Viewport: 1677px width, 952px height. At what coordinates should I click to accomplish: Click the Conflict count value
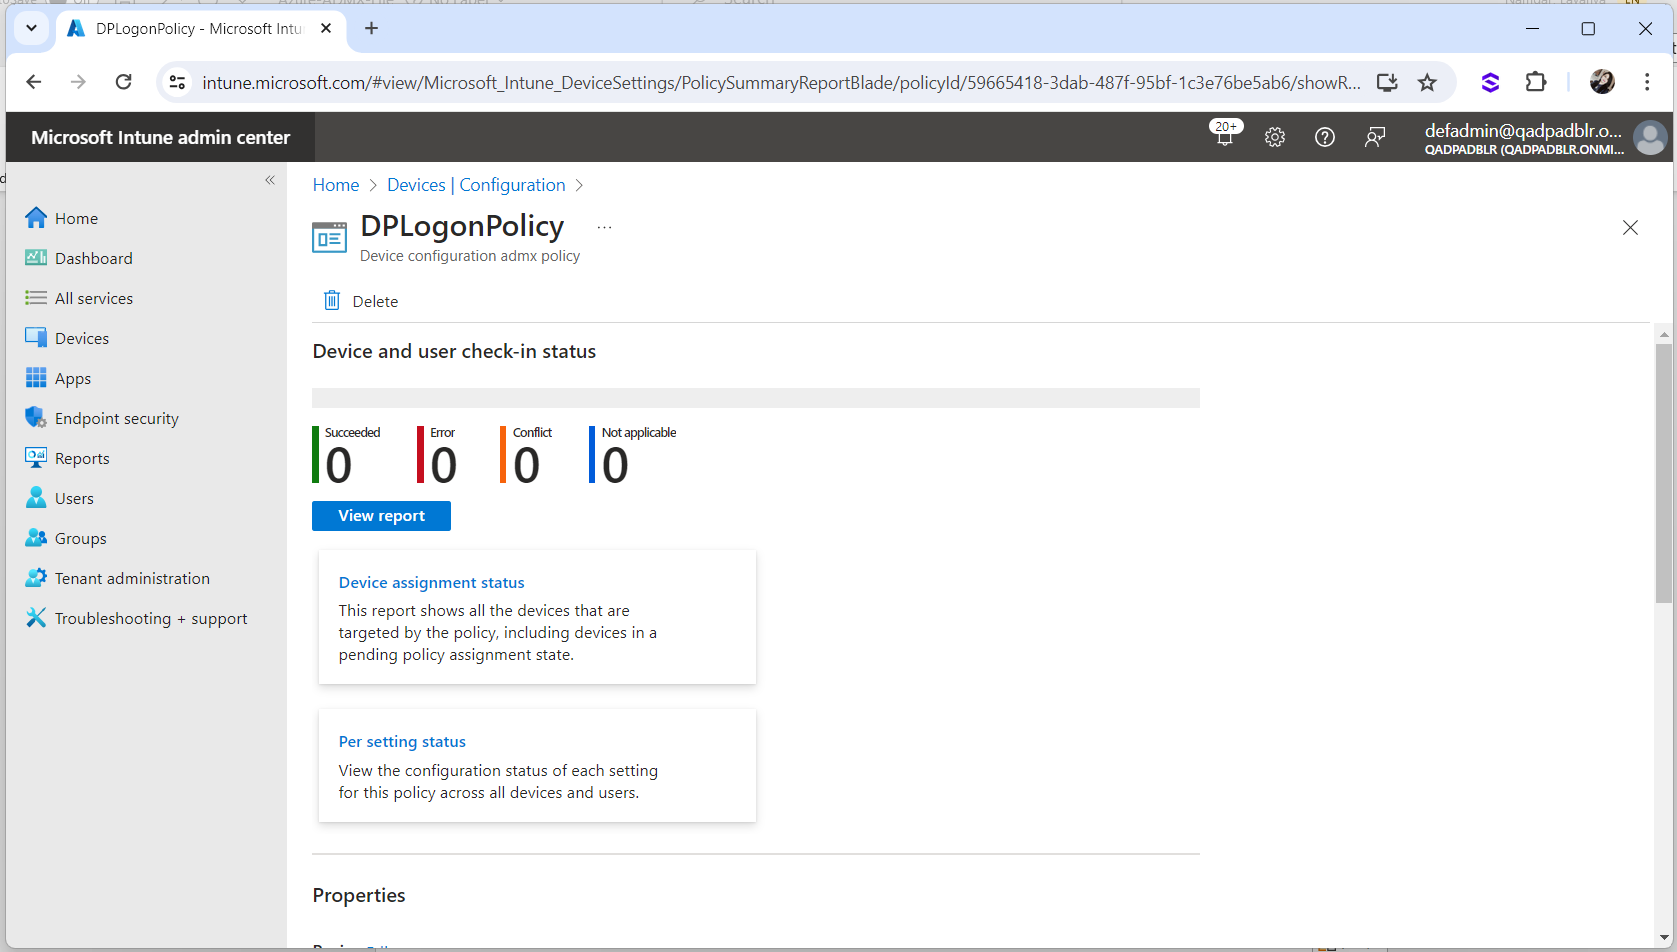pos(527,465)
